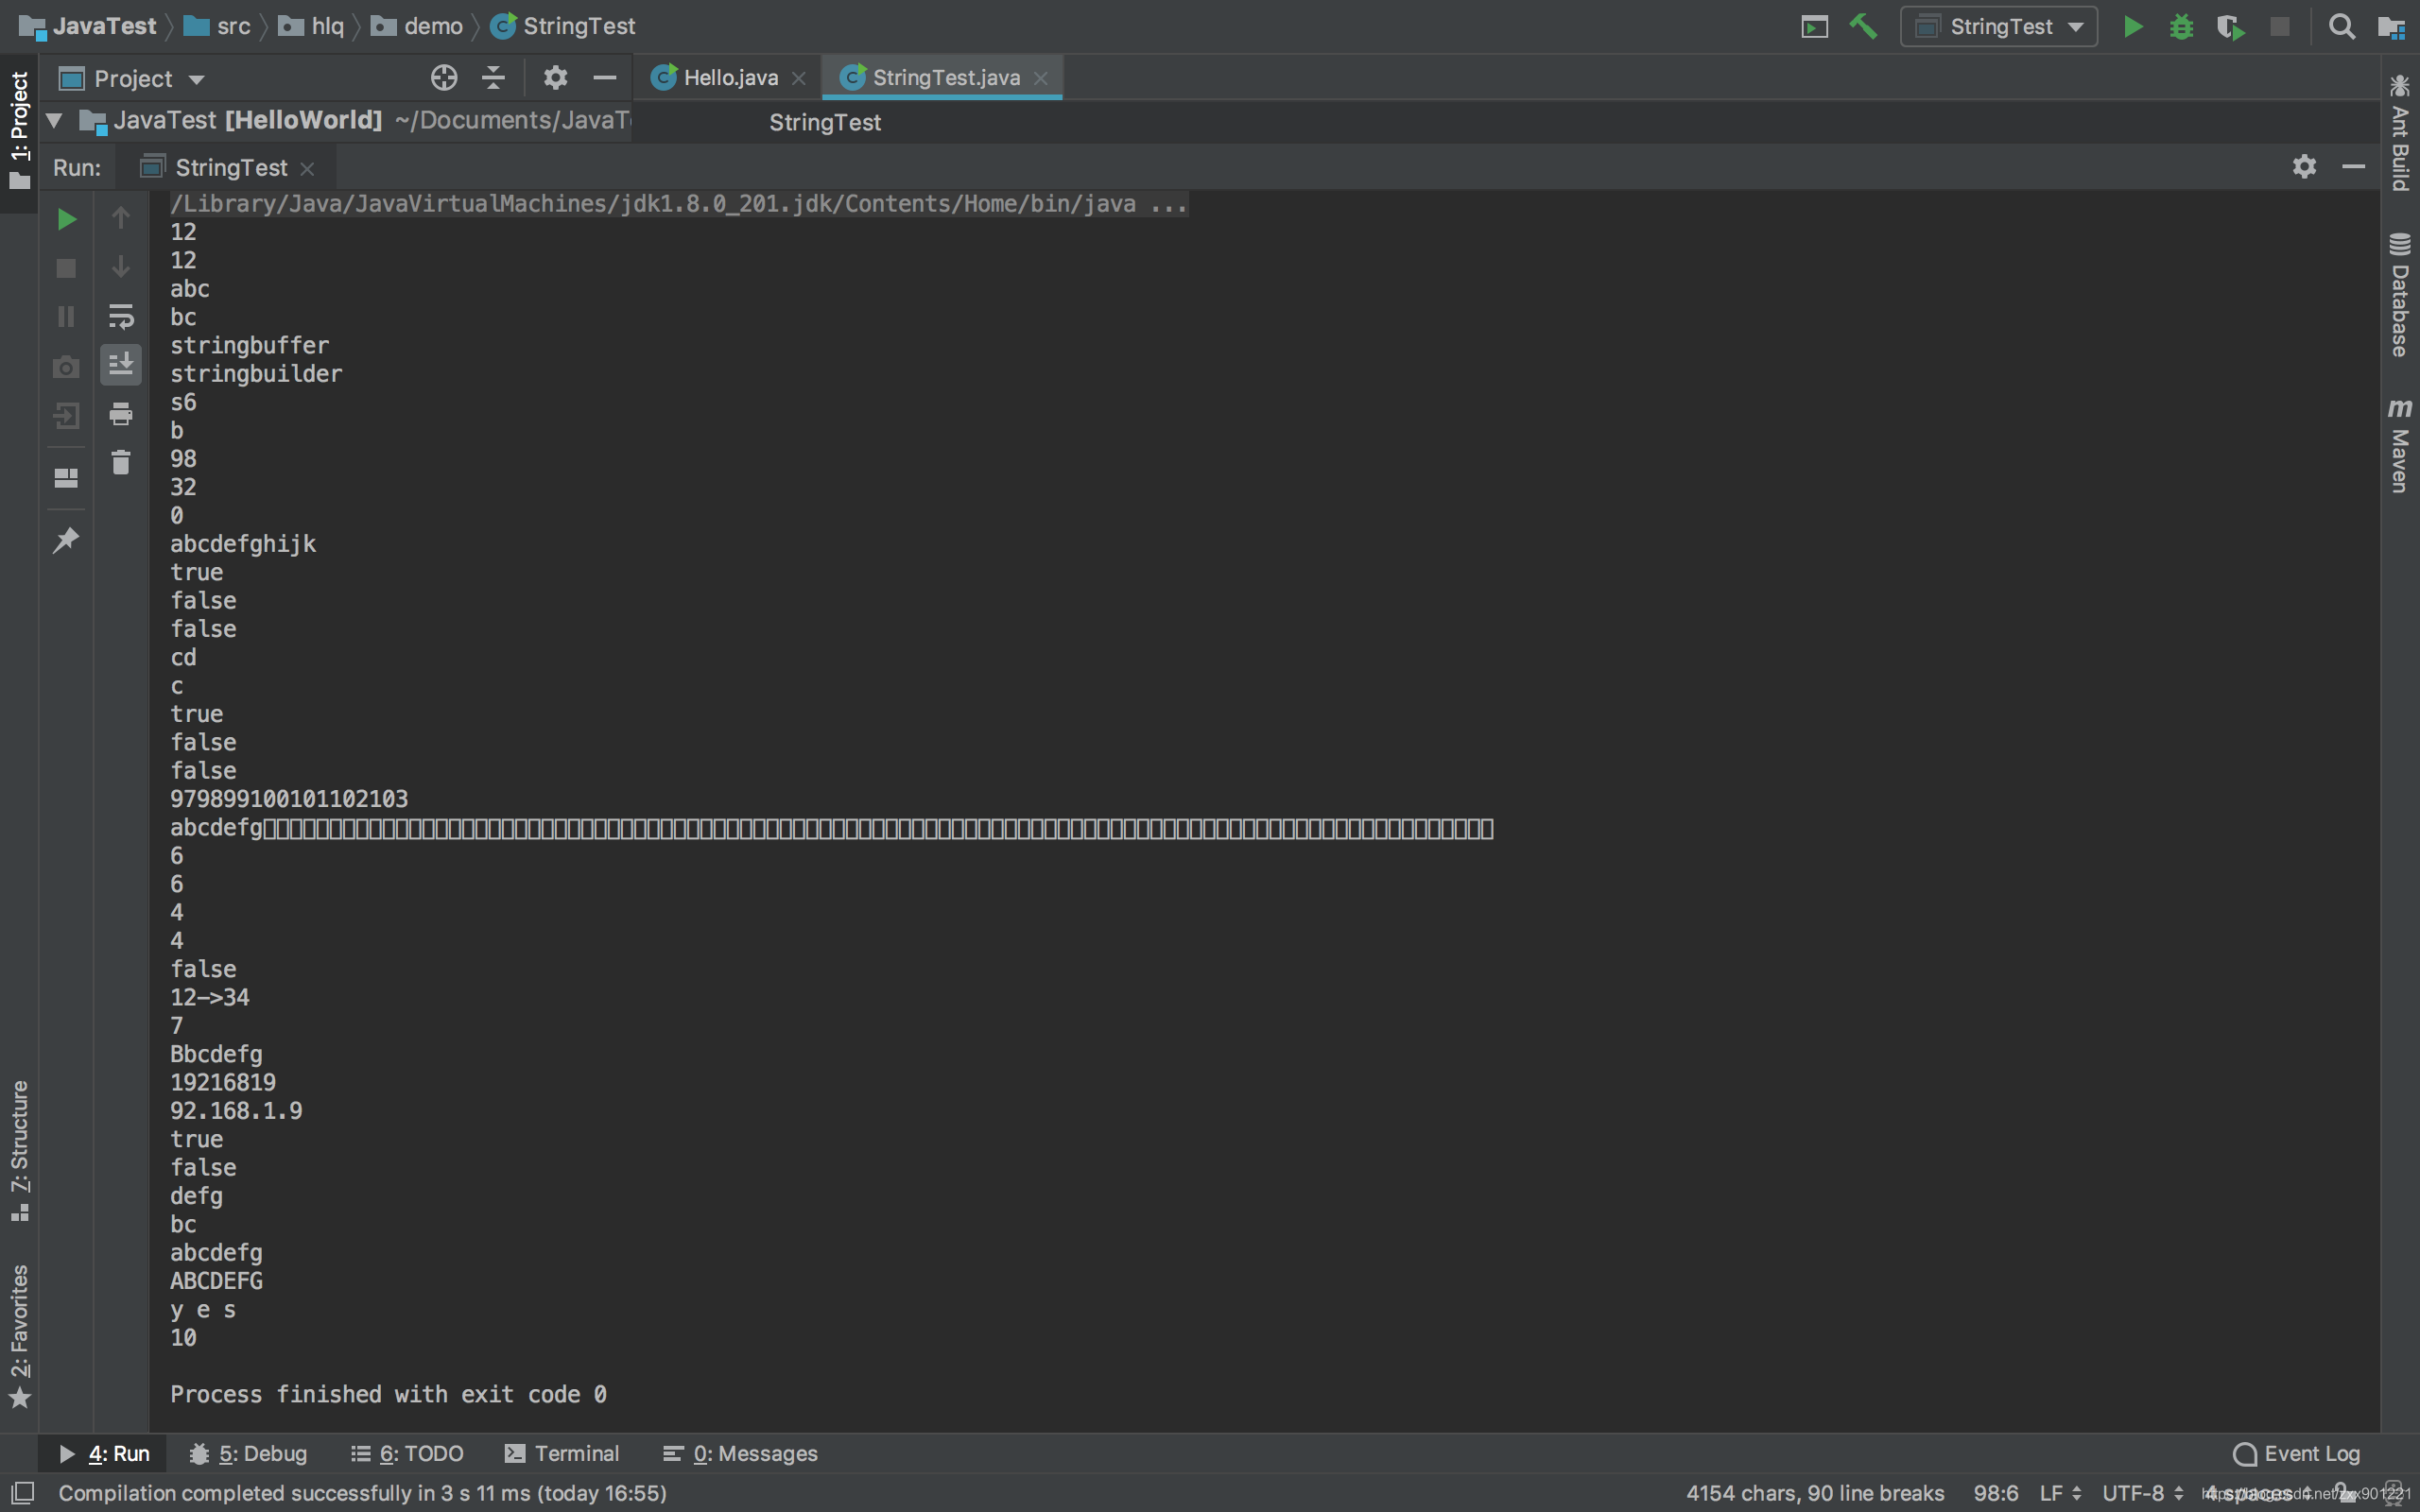Open Database side panel

tap(2400, 294)
